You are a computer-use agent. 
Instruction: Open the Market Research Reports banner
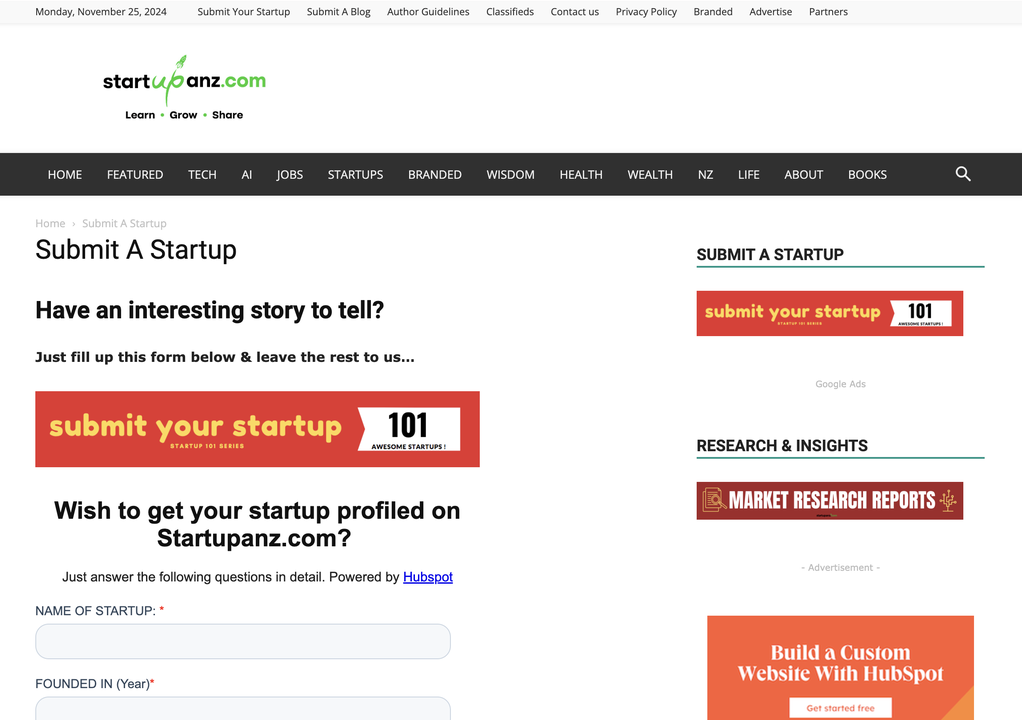point(829,500)
